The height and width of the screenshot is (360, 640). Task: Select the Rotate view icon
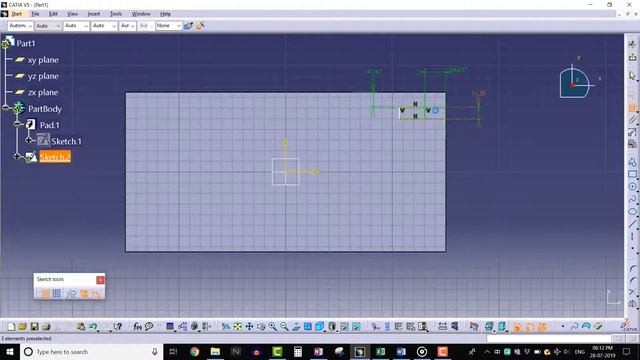pyautogui.click(x=261, y=327)
